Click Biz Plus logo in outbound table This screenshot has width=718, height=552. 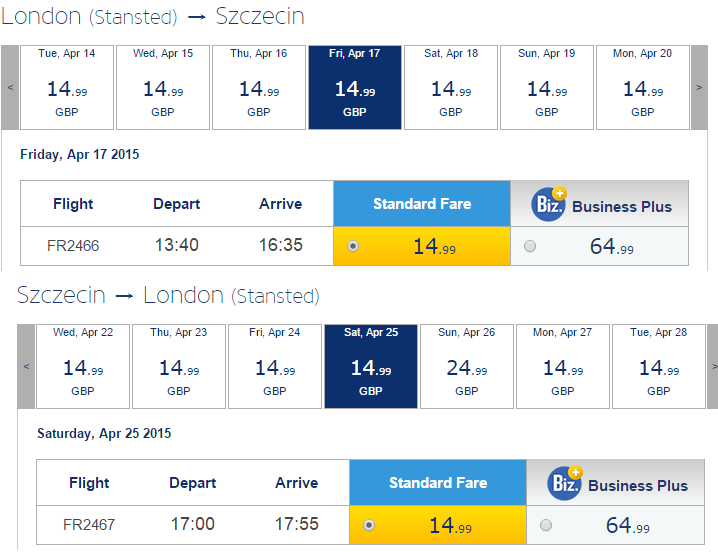(549, 204)
